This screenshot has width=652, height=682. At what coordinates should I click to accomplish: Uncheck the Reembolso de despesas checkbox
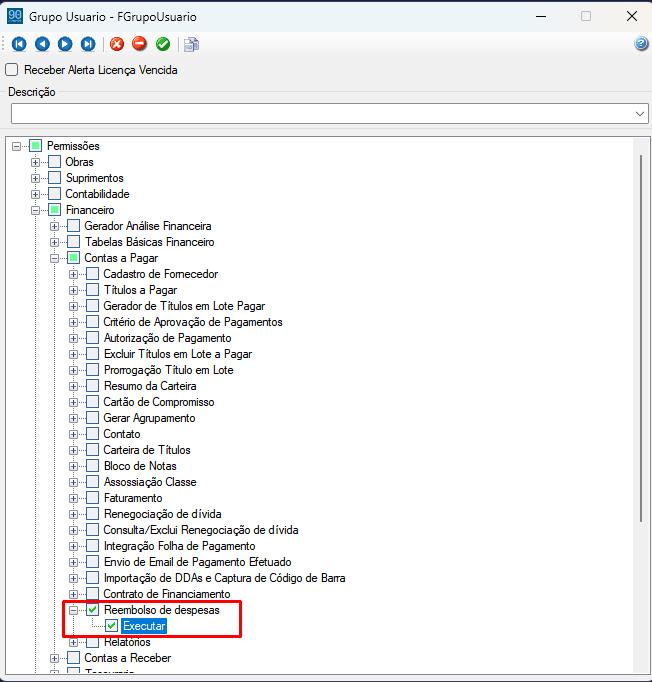coord(92,610)
